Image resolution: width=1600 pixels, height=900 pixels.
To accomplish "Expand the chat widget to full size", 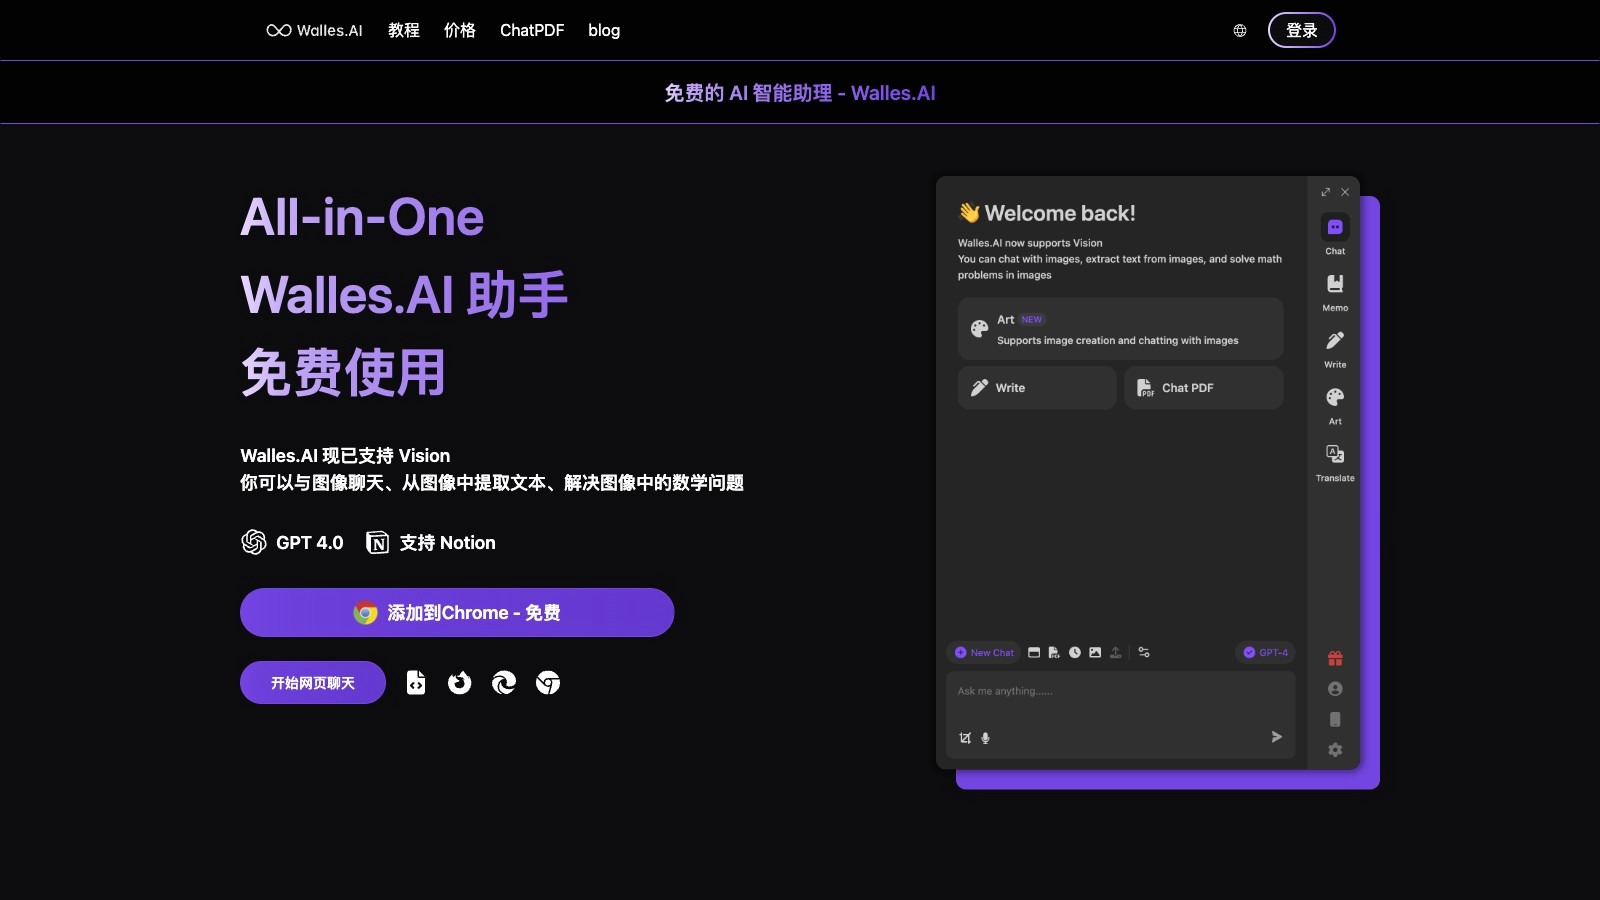I will pyautogui.click(x=1326, y=192).
